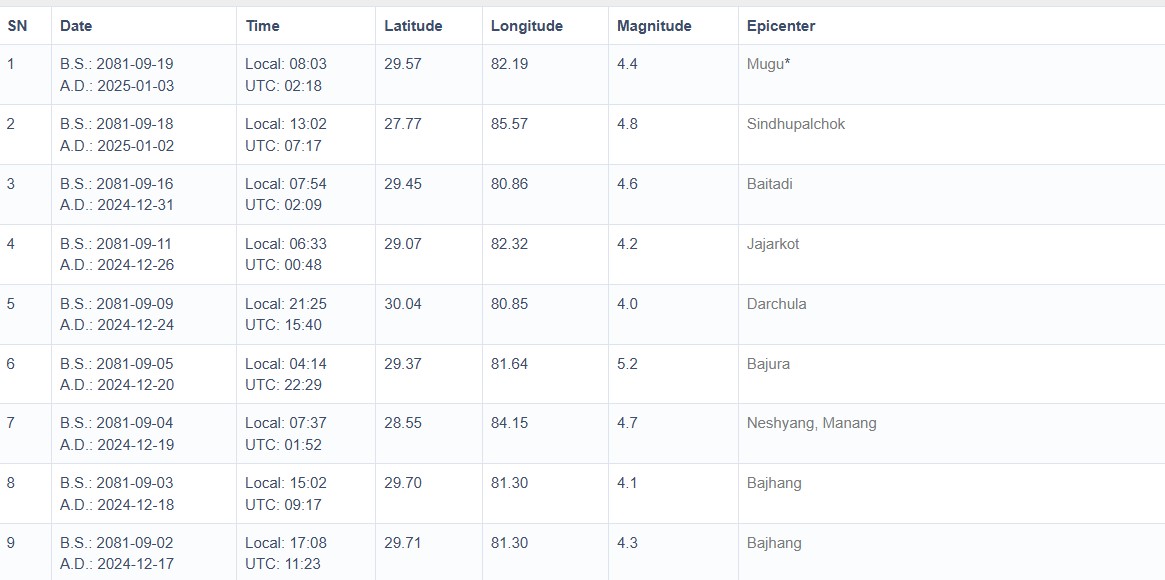Viewport: 1165px width, 580px height.
Task: Click the Epicenter column header
Action: [780, 26]
